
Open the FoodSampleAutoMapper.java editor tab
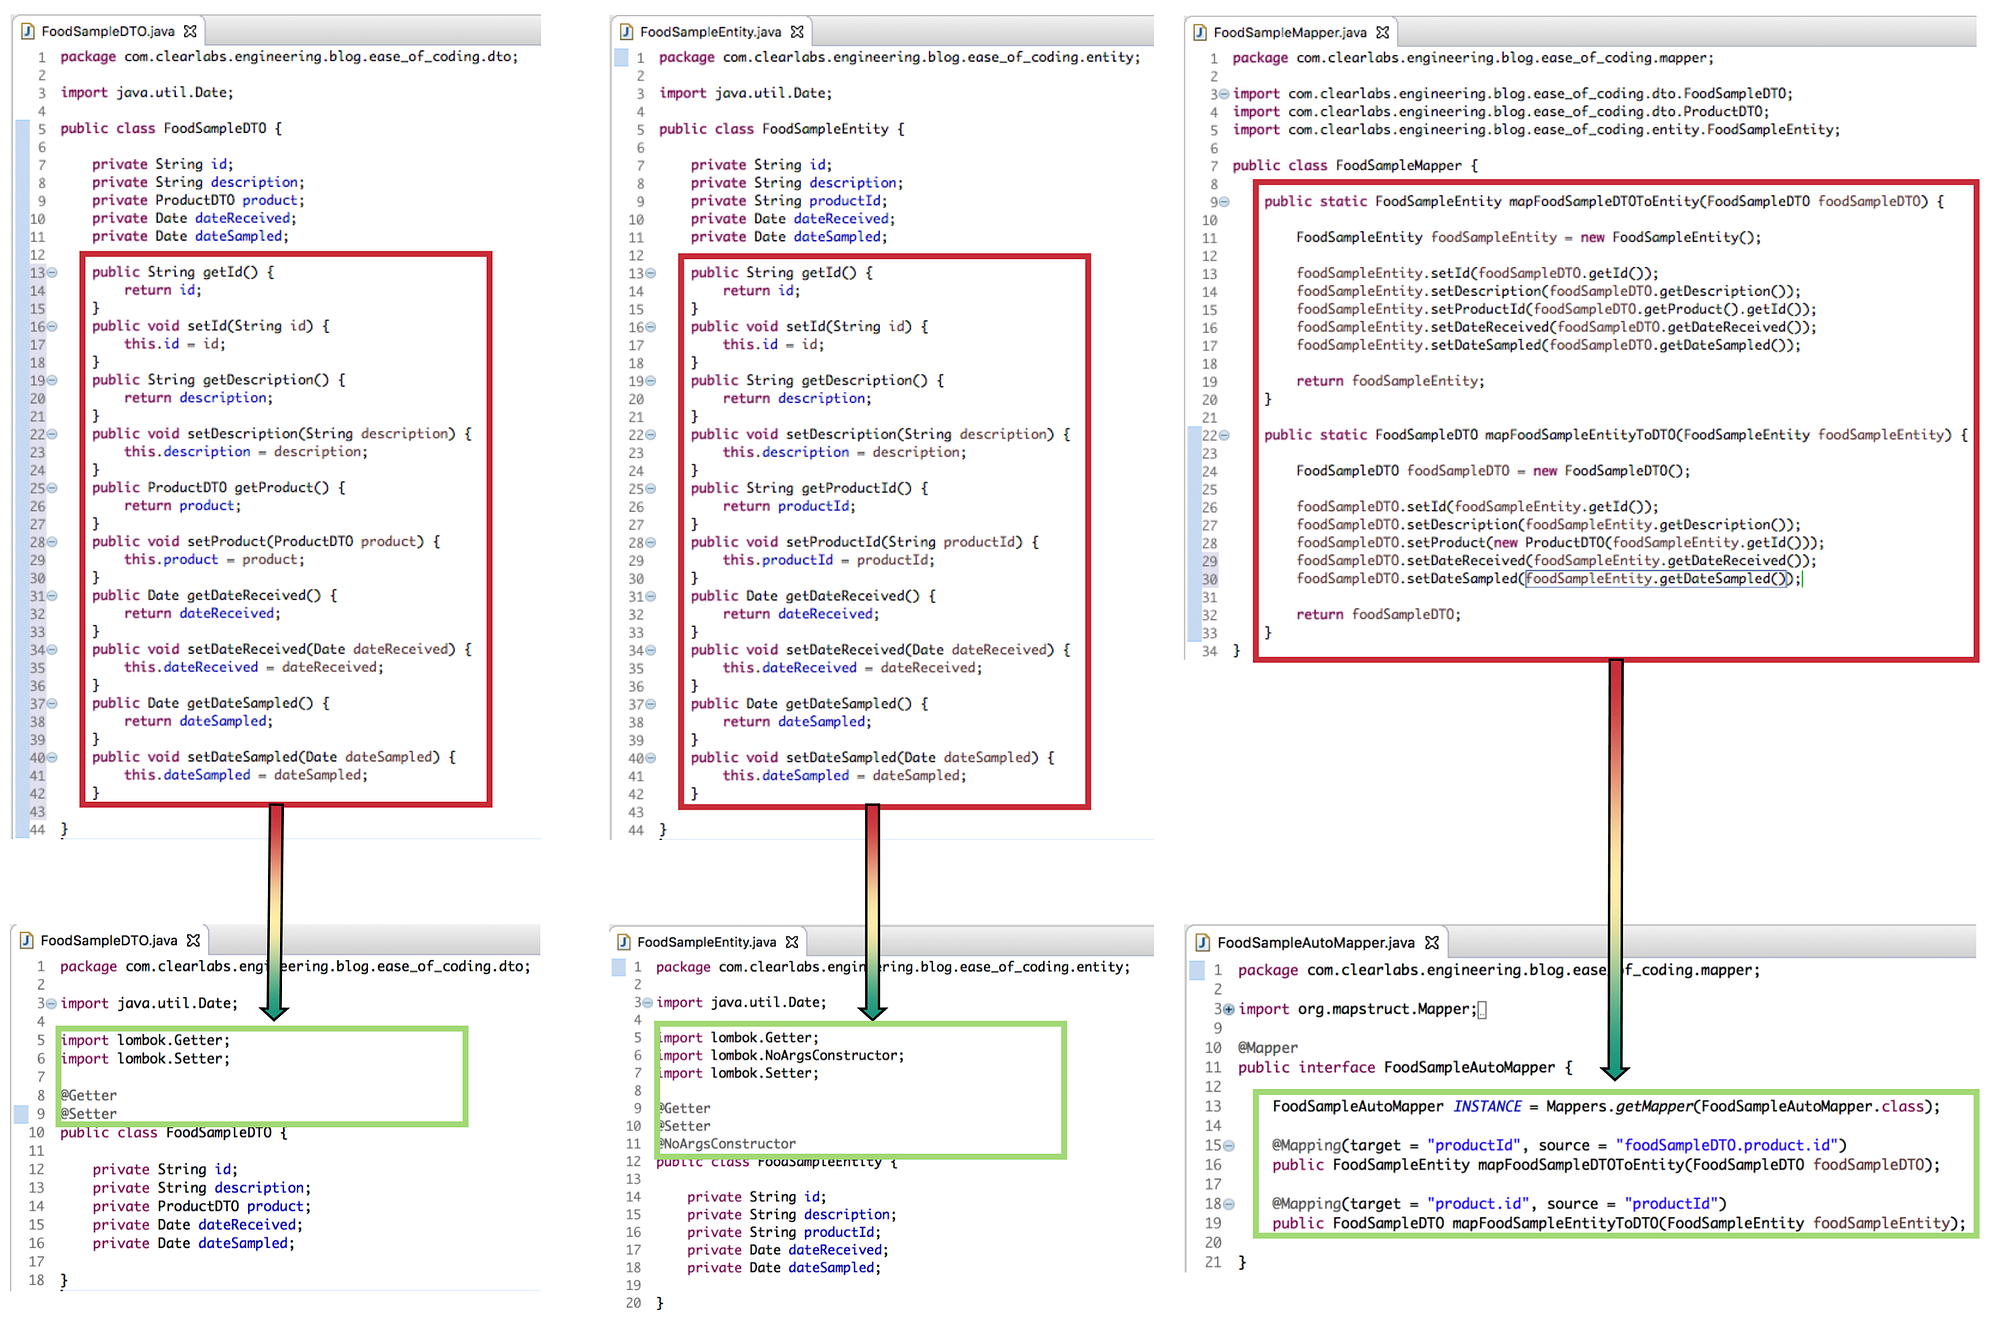pos(1315,942)
